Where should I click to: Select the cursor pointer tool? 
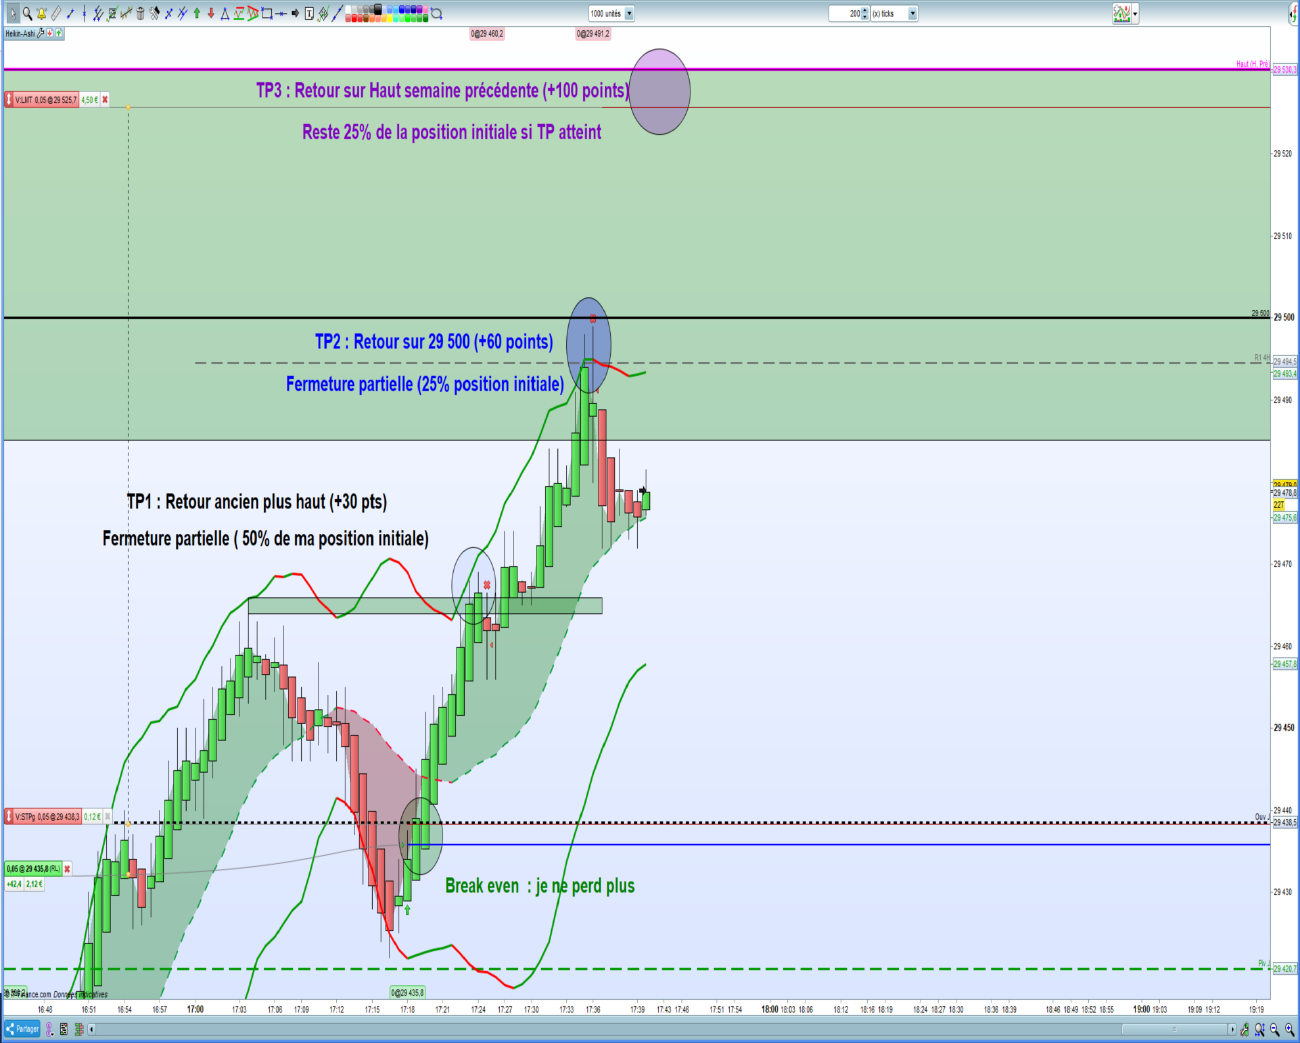[x=13, y=14]
